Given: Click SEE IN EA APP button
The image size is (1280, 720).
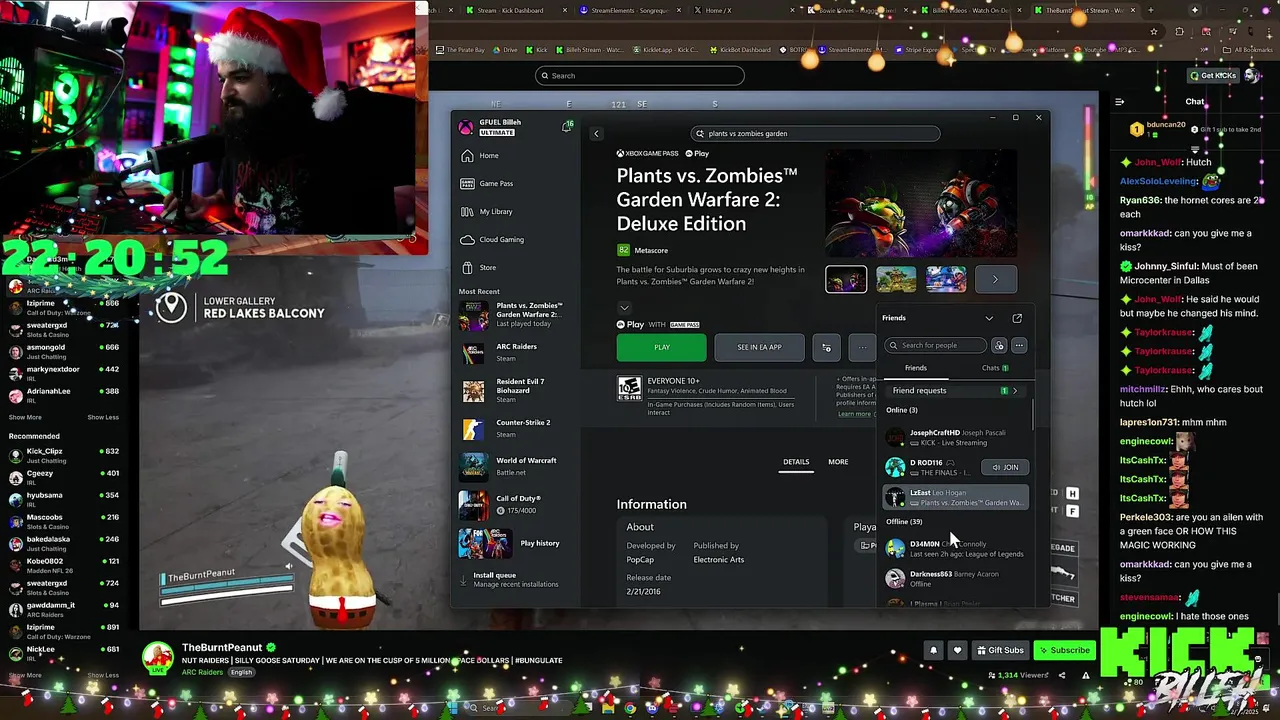Looking at the screenshot, I should coord(759,347).
